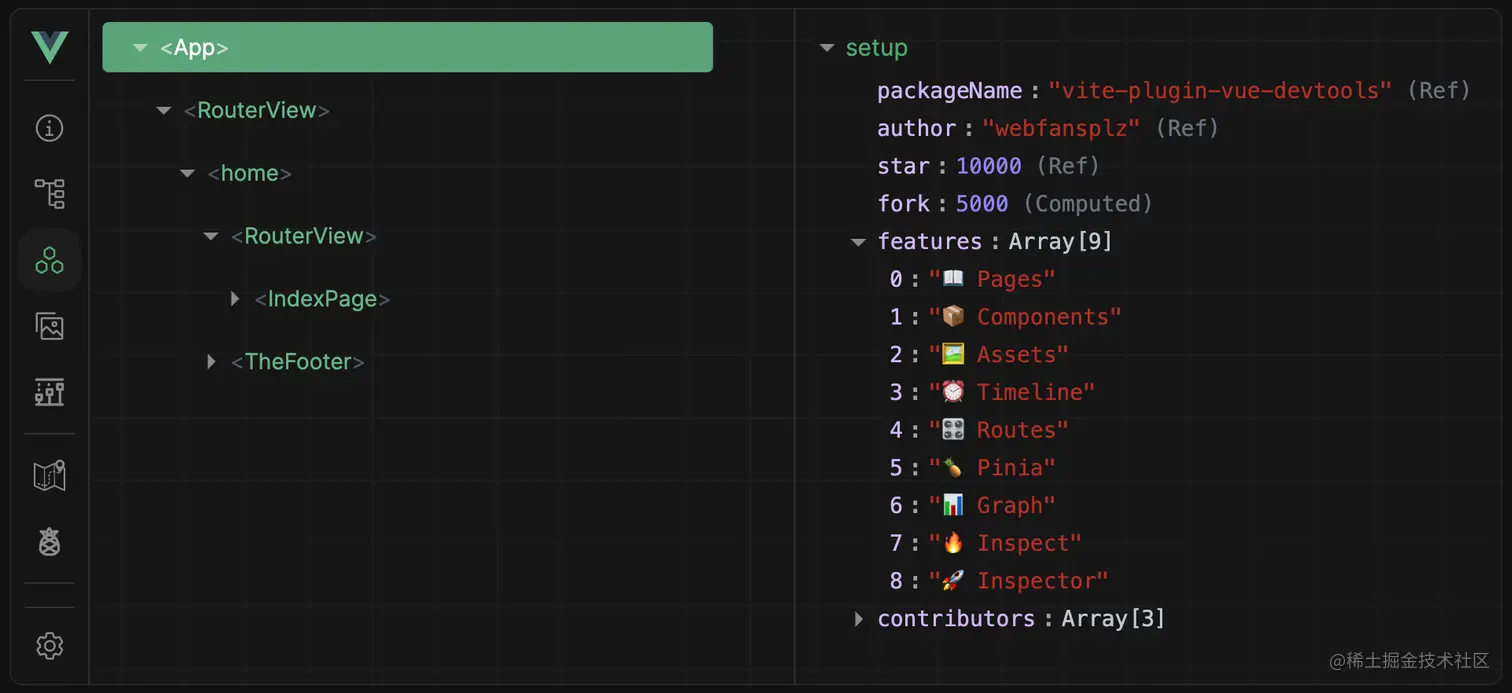Collapse the setup section arrow
This screenshot has height=693, width=1512.
coord(826,48)
